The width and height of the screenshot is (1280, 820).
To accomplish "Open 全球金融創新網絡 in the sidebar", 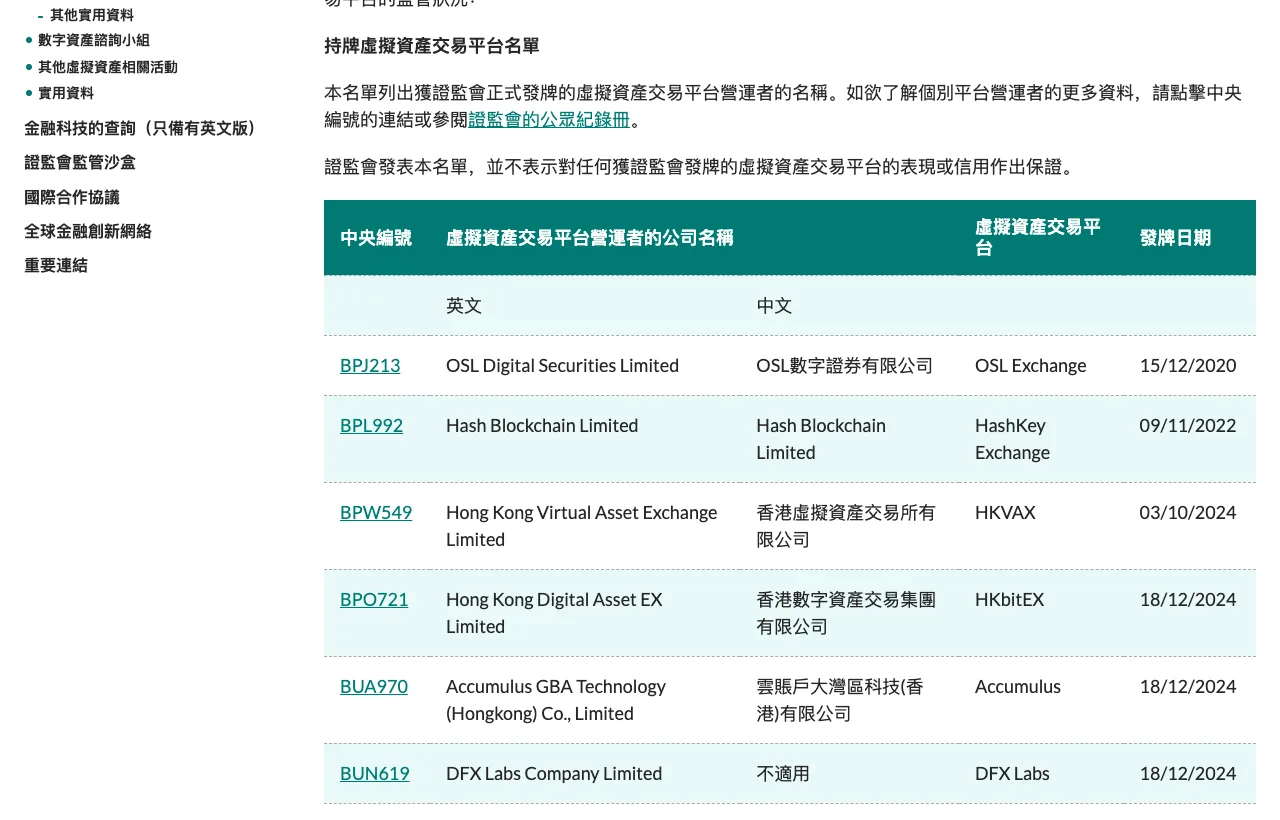I will [x=88, y=231].
